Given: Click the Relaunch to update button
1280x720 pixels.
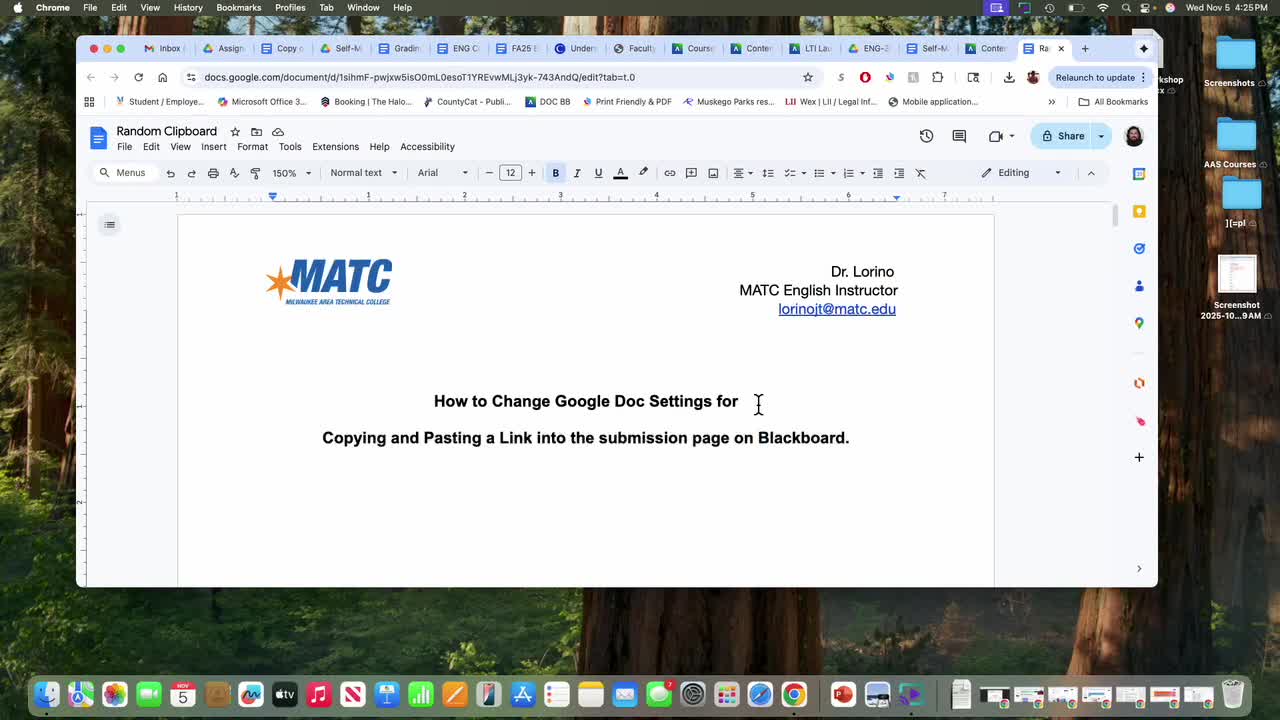Looking at the screenshot, I should pos(1101,77).
